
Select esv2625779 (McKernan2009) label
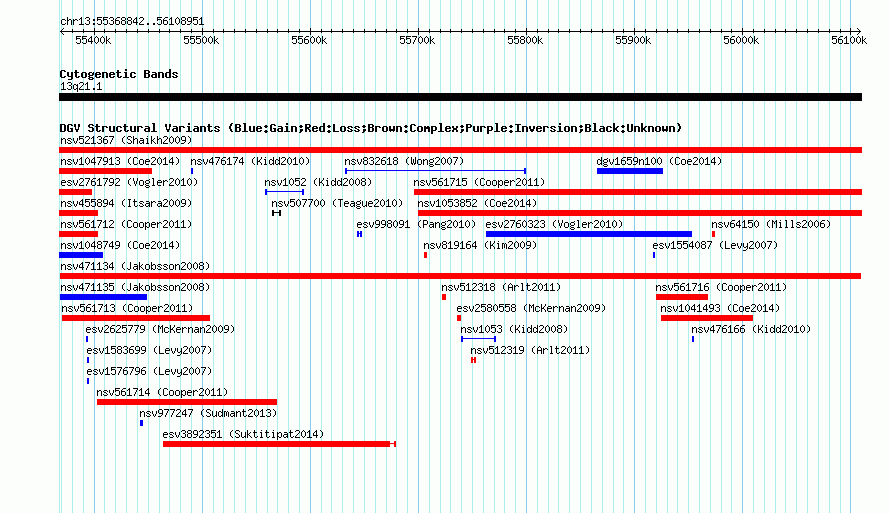160,329
